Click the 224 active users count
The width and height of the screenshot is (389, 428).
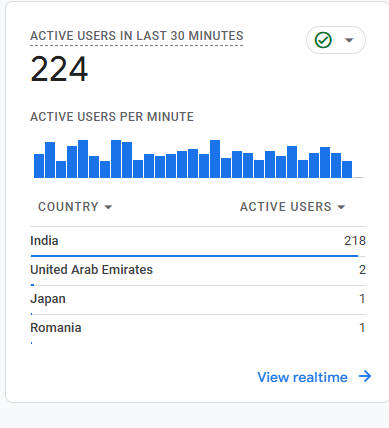59,69
